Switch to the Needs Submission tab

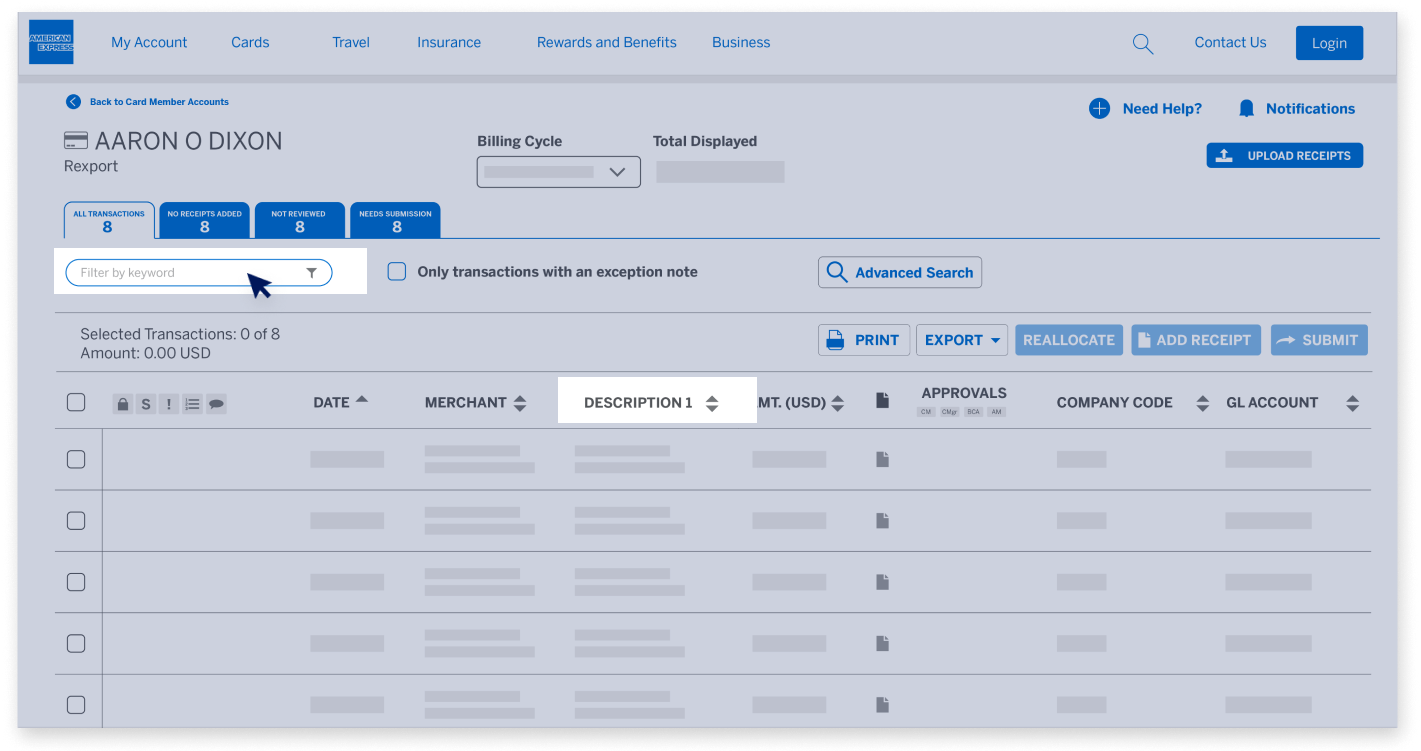pyautogui.click(x=395, y=220)
